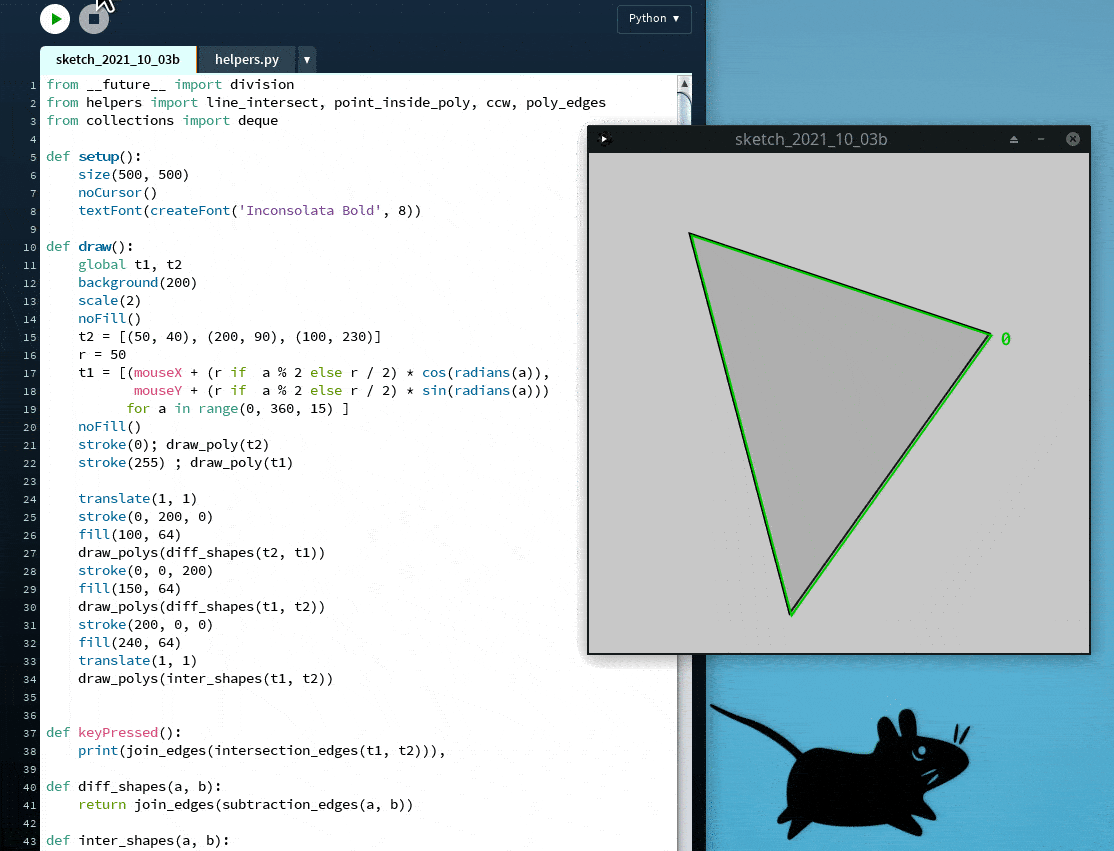Switch to the helpers.py tab
Viewport: 1114px width, 851px height.
click(x=246, y=60)
